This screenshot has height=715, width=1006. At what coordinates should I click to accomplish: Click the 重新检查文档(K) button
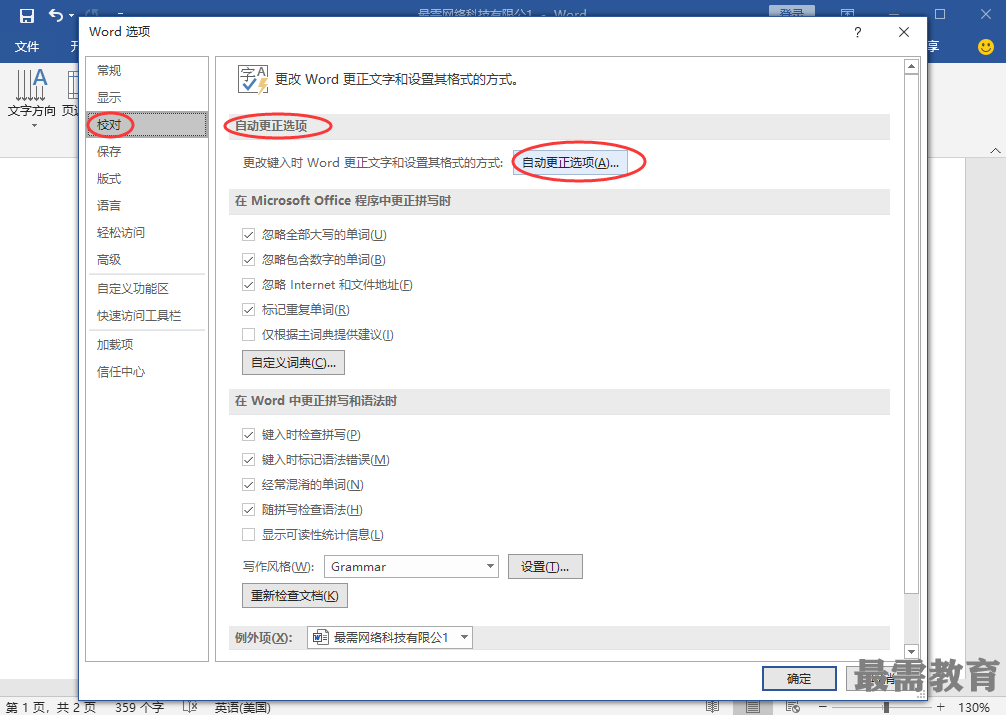coord(294,596)
